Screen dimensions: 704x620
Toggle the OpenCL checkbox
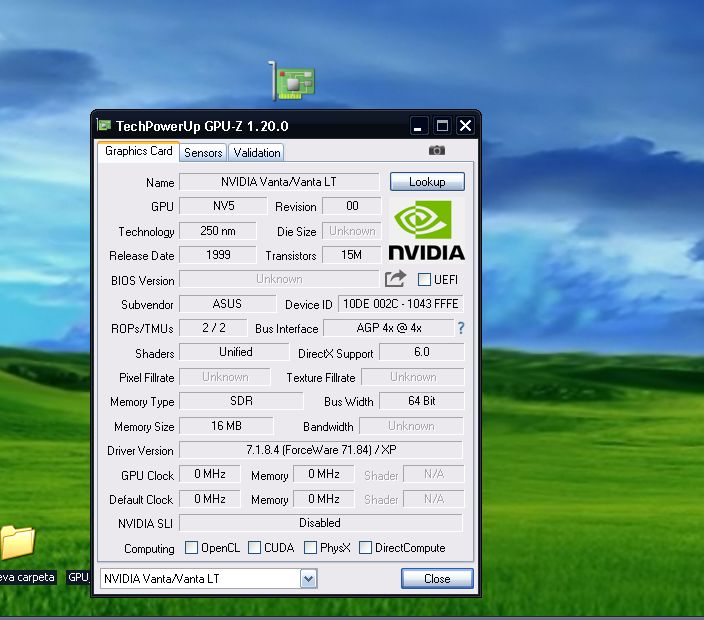point(191,547)
